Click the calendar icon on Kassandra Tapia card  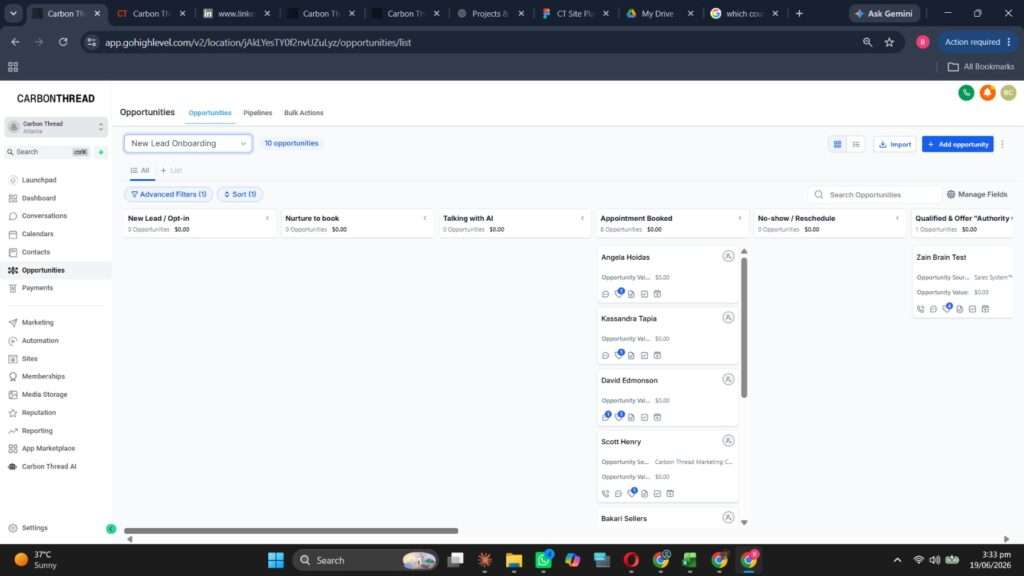point(658,356)
